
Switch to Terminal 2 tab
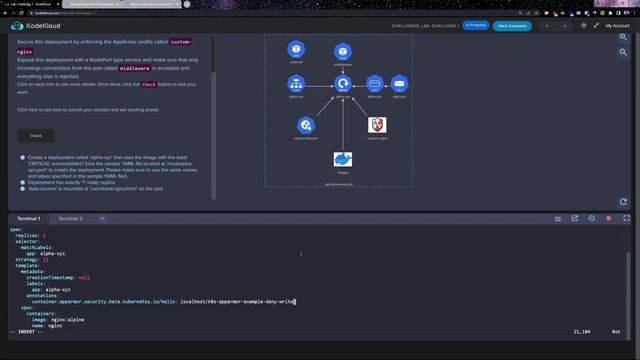70,219
